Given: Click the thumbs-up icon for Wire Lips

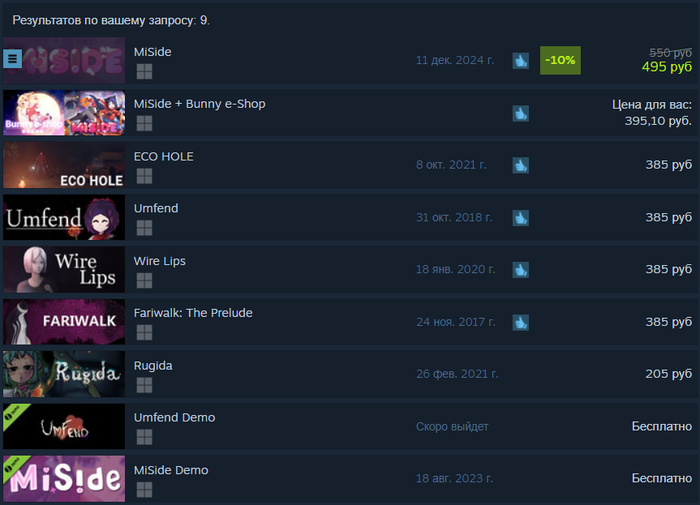Looking at the screenshot, I should pyautogui.click(x=521, y=270).
